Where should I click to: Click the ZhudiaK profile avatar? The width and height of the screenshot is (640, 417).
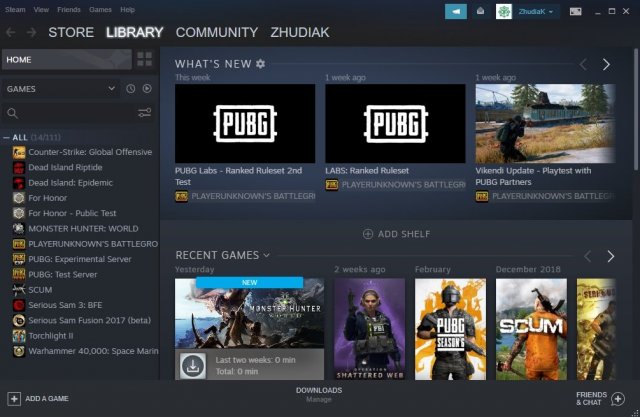(504, 11)
